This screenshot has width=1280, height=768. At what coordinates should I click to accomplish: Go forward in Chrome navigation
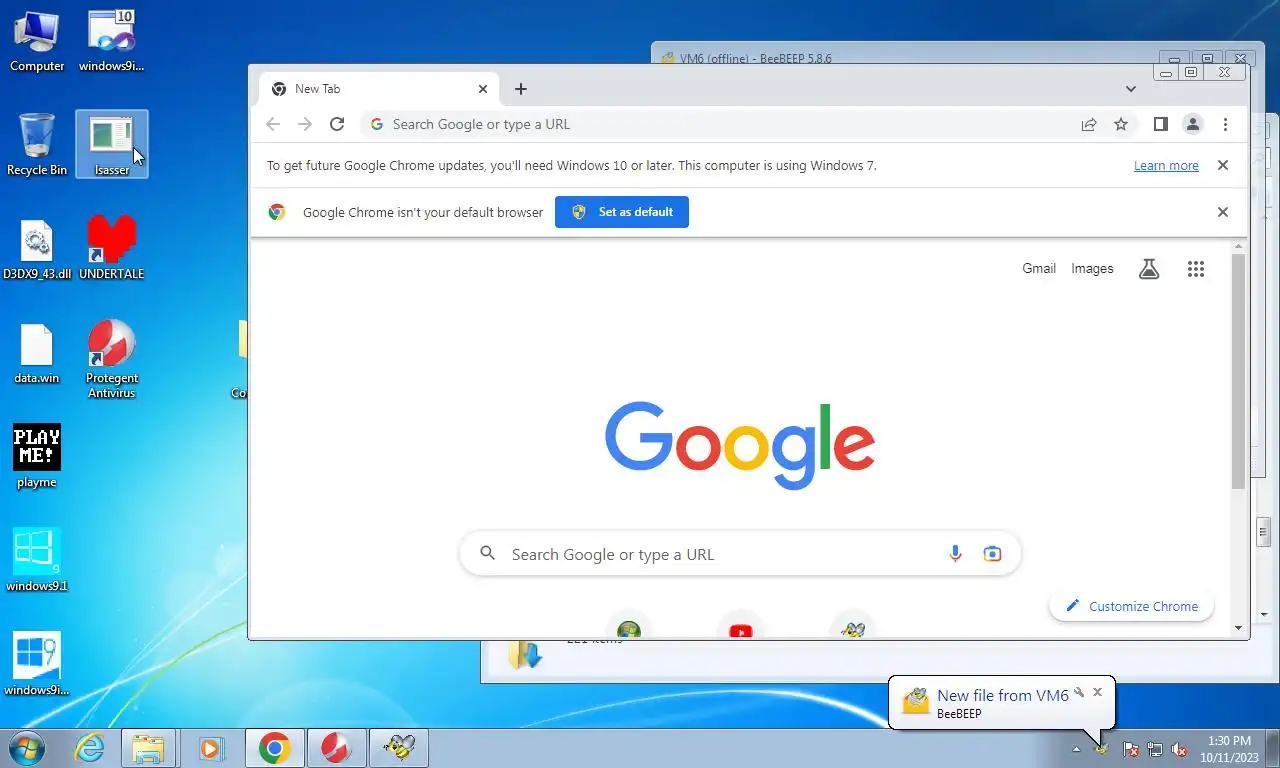(305, 124)
